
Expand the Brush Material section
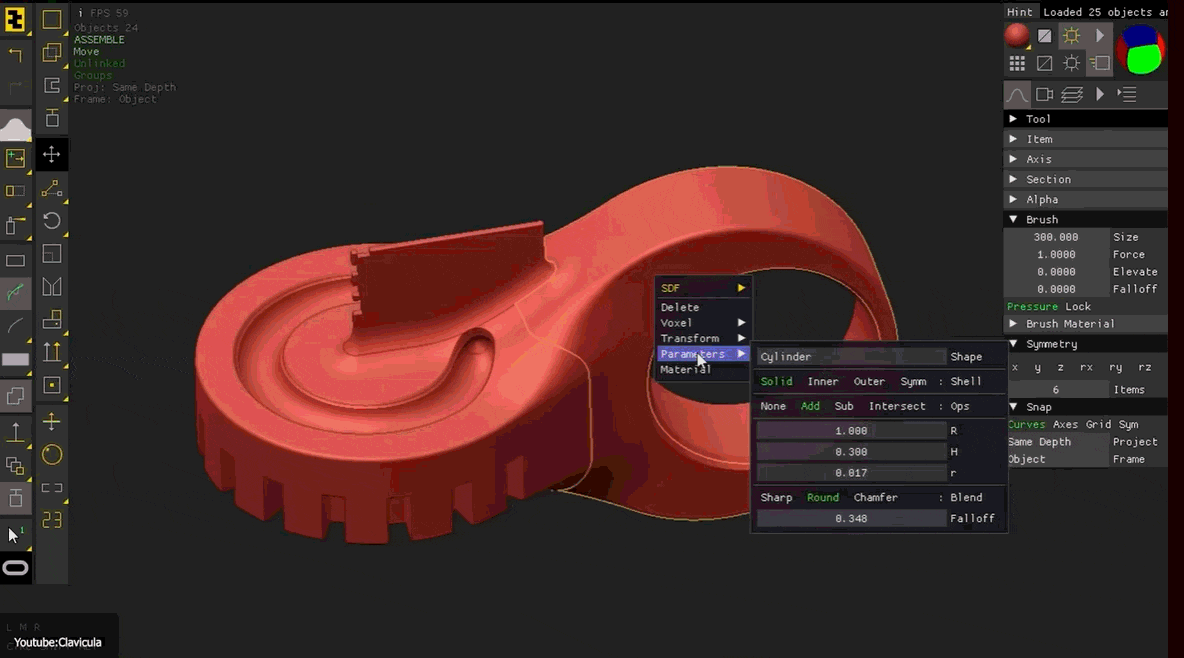click(1086, 324)
